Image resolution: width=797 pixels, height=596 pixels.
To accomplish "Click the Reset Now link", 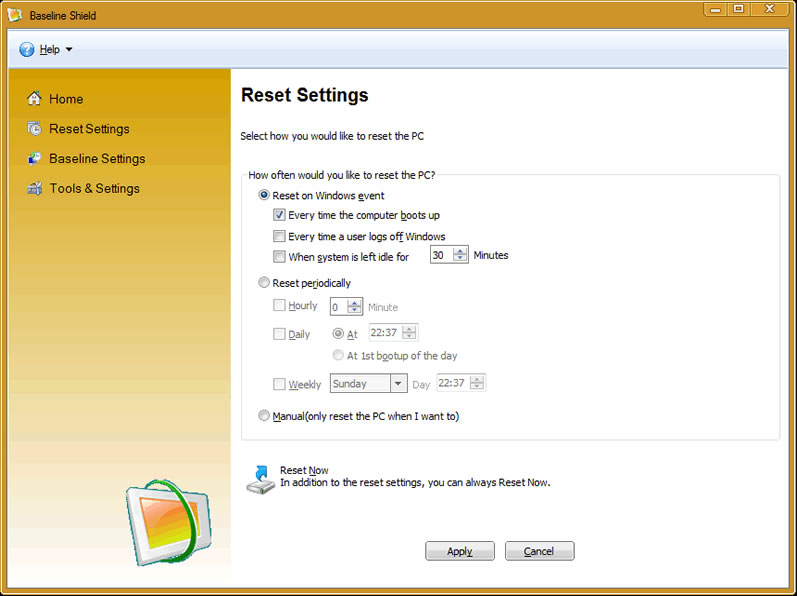I will click(x=304, y=470).
